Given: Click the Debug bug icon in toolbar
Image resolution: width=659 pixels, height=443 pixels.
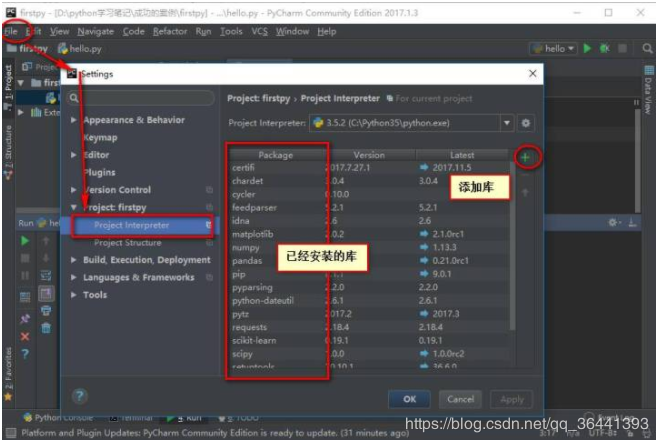Looking at the screenshot, I should click(x=604, y=49).
